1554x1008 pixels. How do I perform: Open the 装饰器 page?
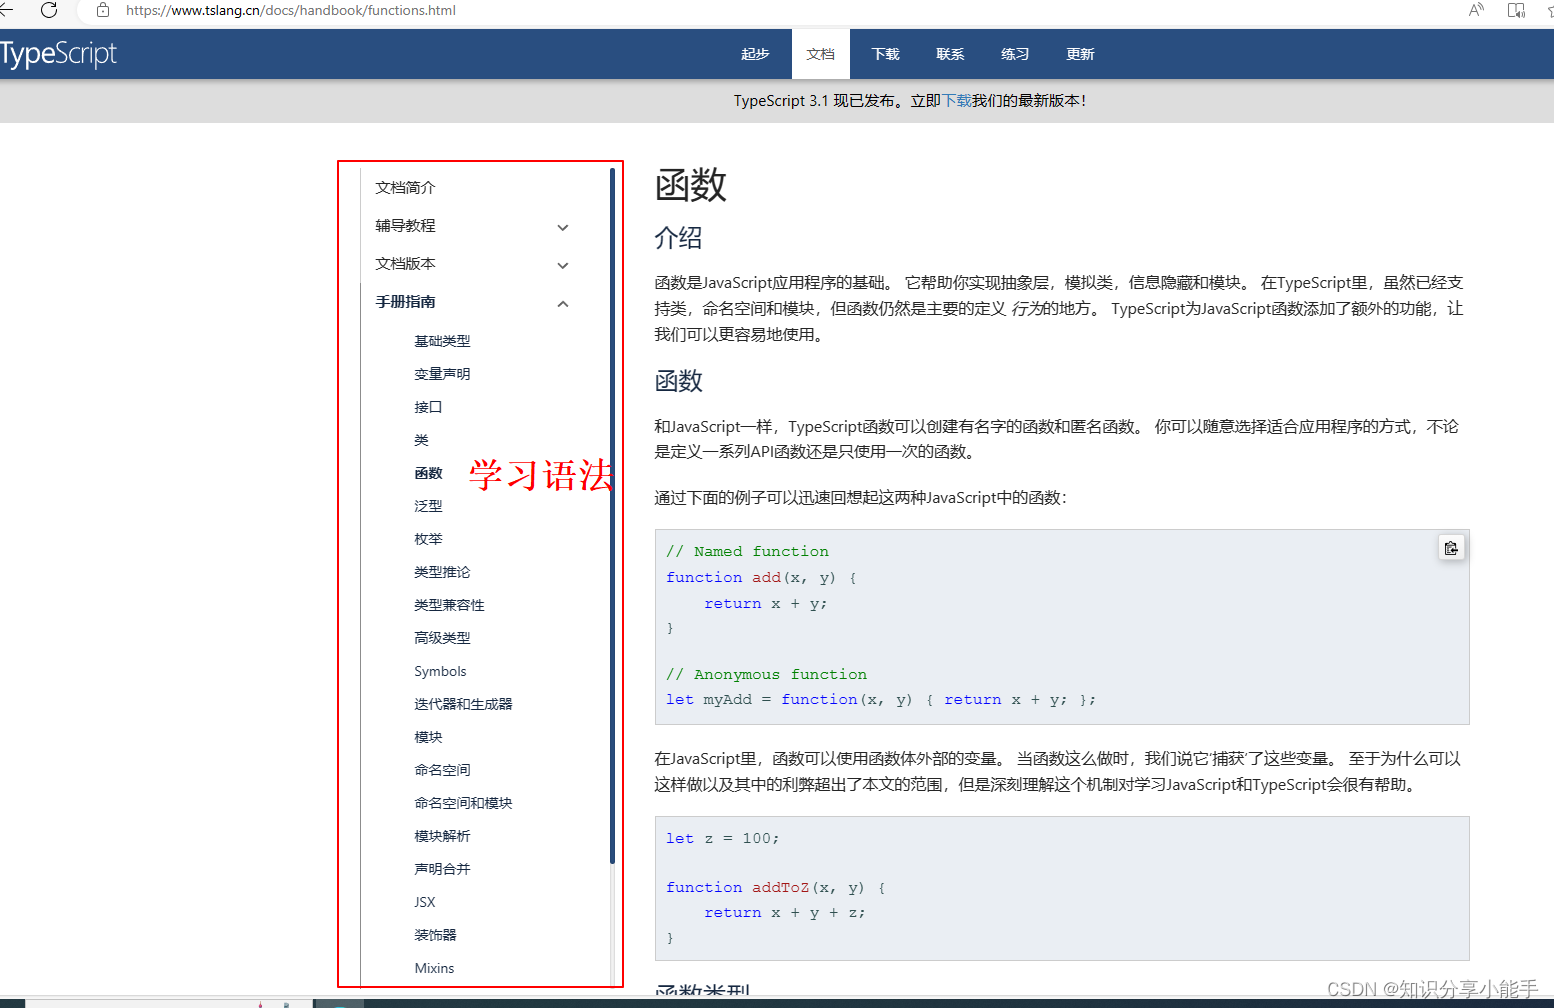[x=435, y=935]
